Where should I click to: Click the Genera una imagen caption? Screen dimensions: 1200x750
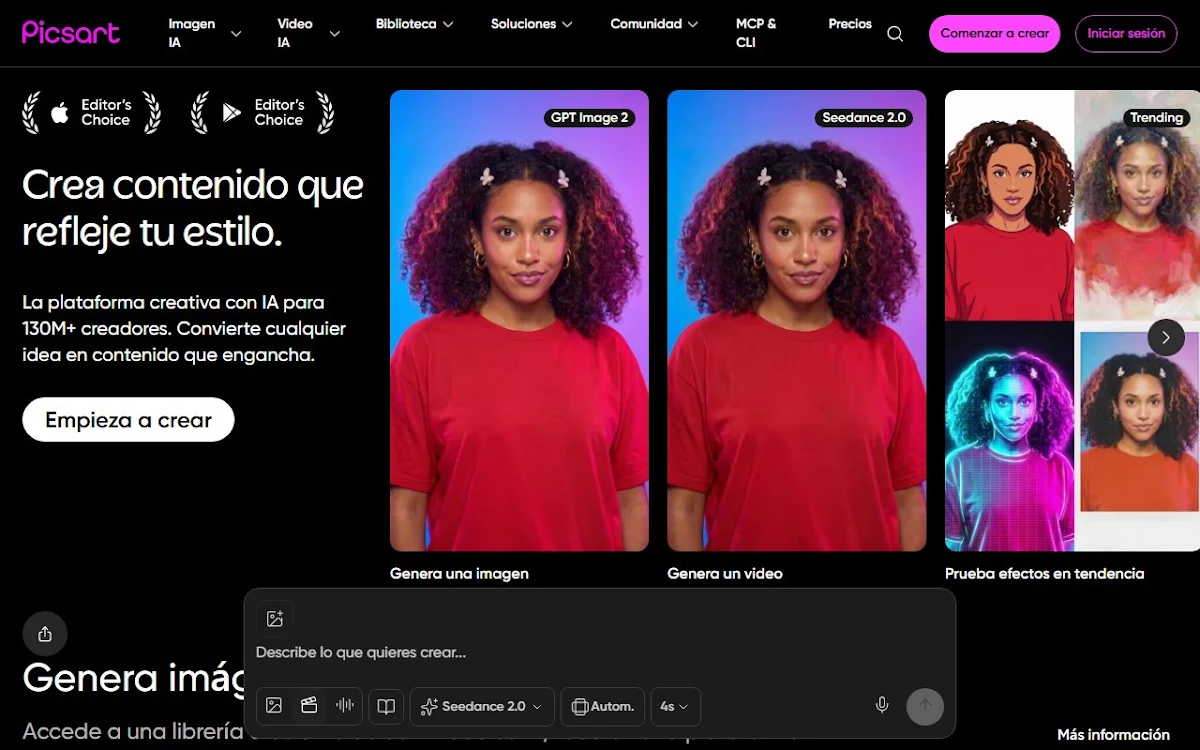(459, 573)
